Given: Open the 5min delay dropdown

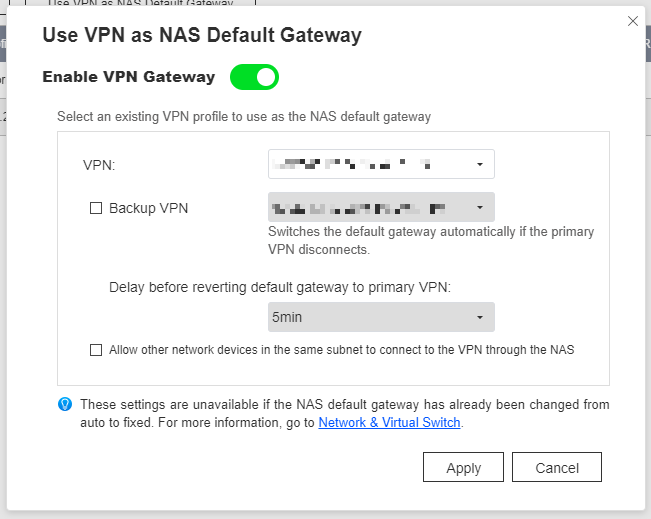Looking at the screenshot, I should point(380,317).
